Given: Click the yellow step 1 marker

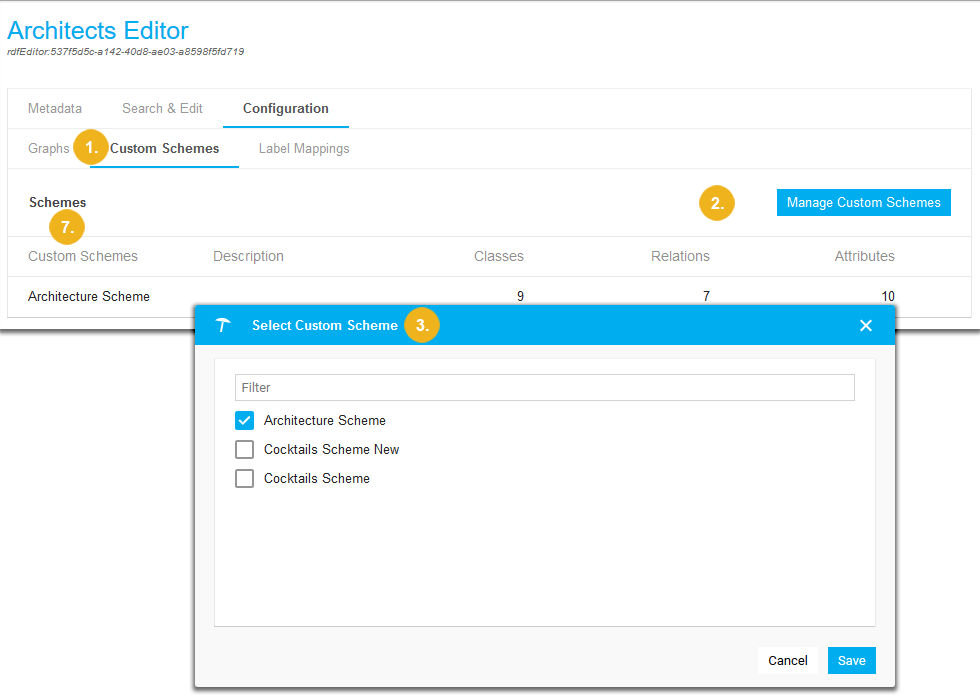Looking at the screenshot, I should (x=91, y=147).
